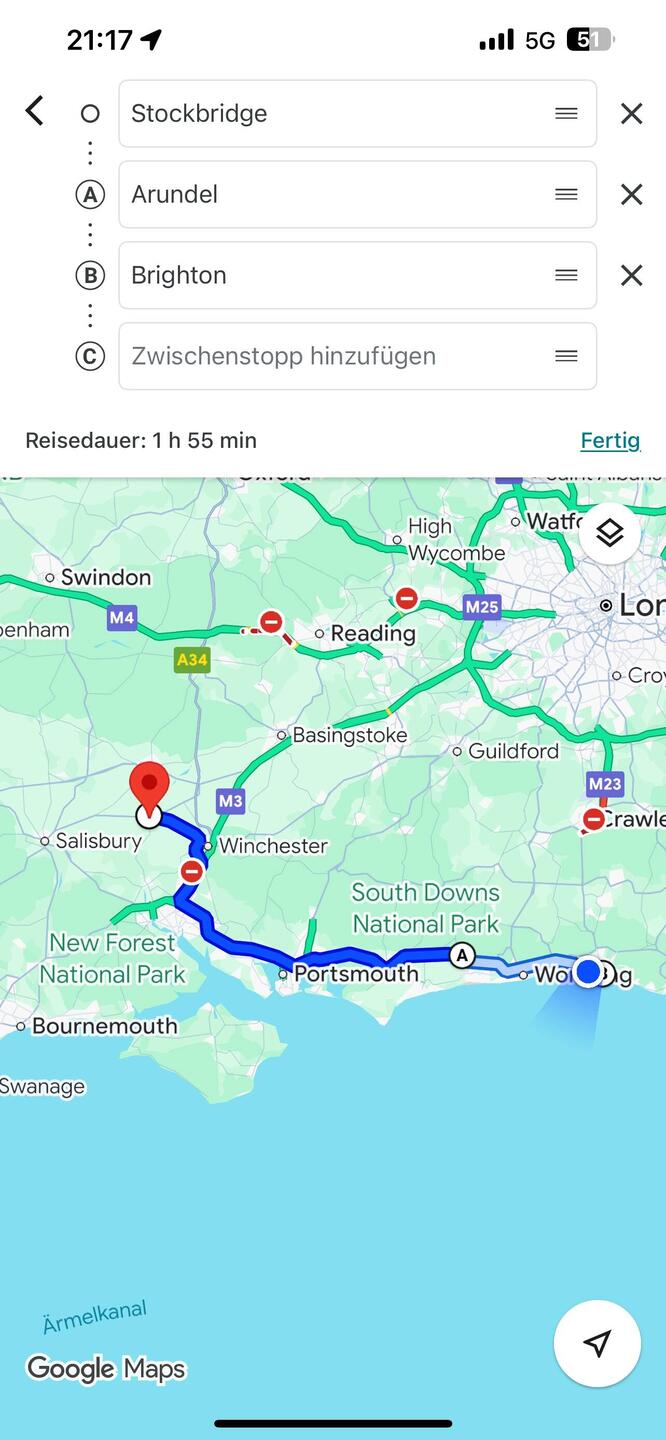Delete the Brighton stop with its X
The height and width of the screenshot is (1440, 666).
631,275
